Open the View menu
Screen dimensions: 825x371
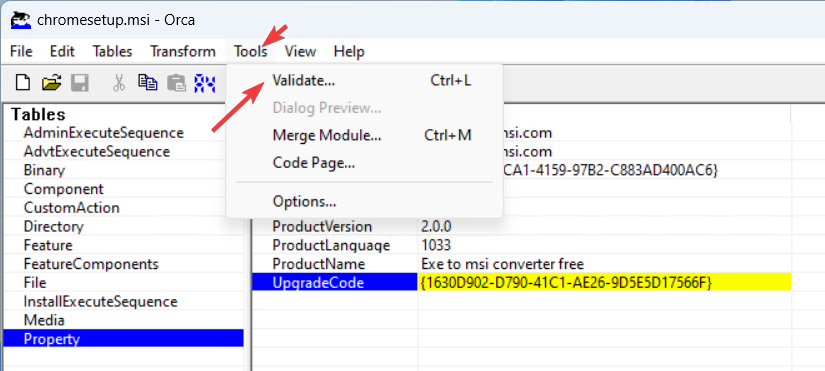coord(300,52)
